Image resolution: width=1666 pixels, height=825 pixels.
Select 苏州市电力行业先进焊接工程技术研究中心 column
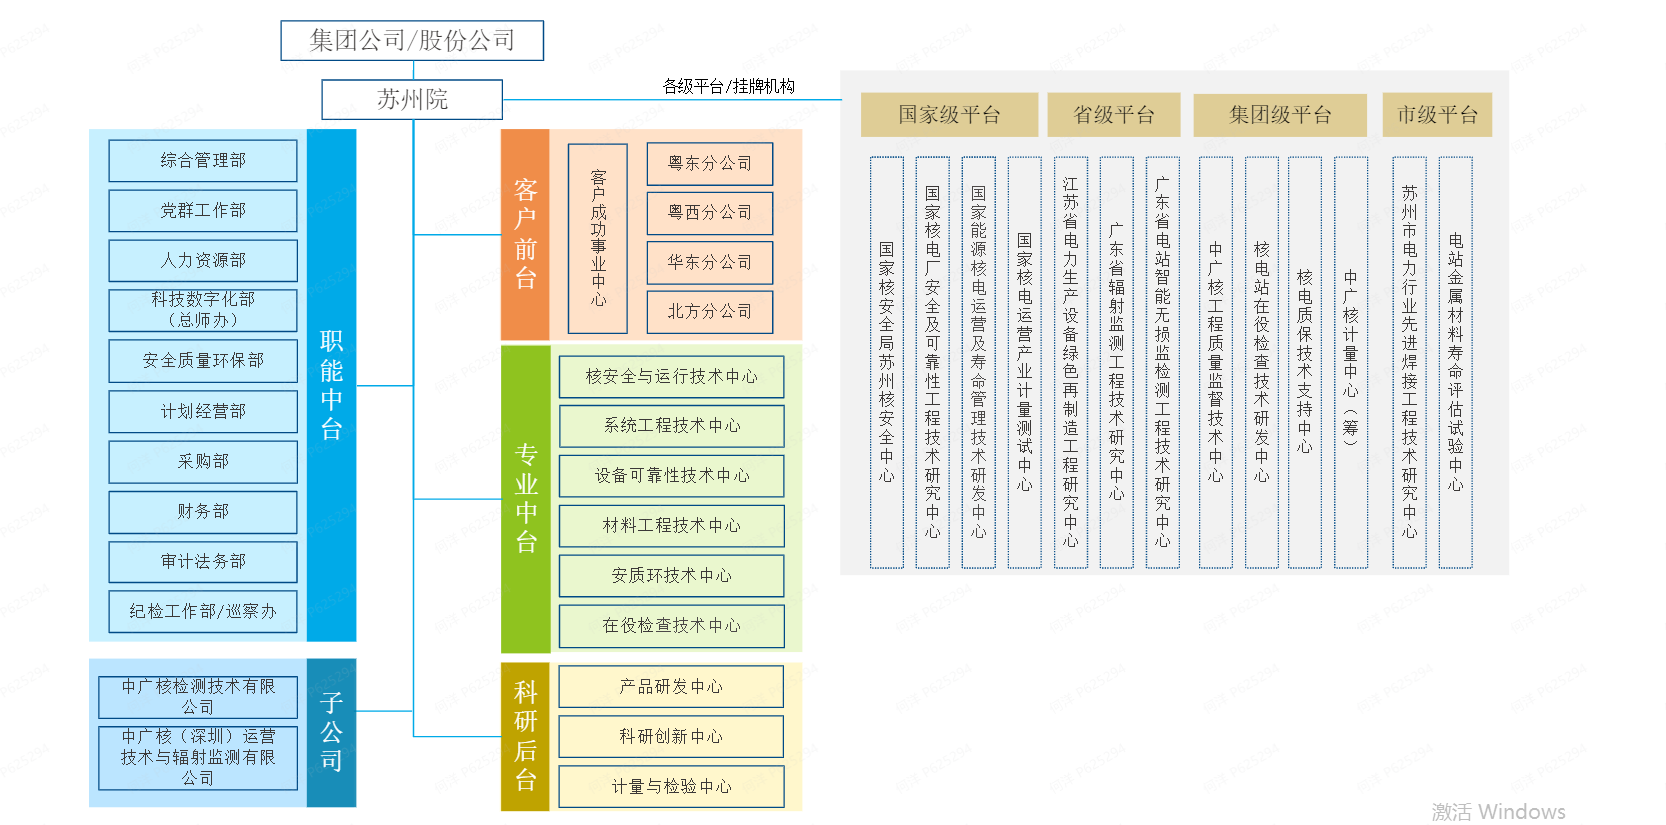[x=1410, y=363]
